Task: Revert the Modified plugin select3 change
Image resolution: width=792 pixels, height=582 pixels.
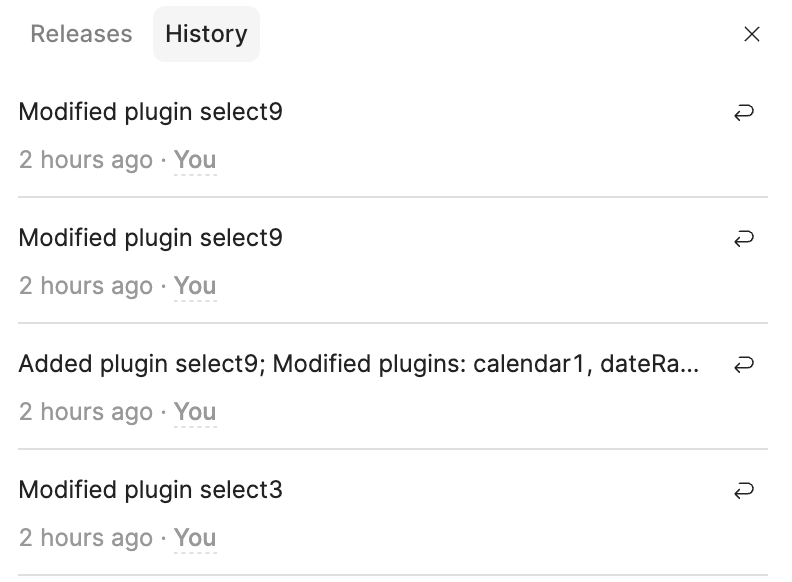Action: pyautogui.click(x=743, y=491)
